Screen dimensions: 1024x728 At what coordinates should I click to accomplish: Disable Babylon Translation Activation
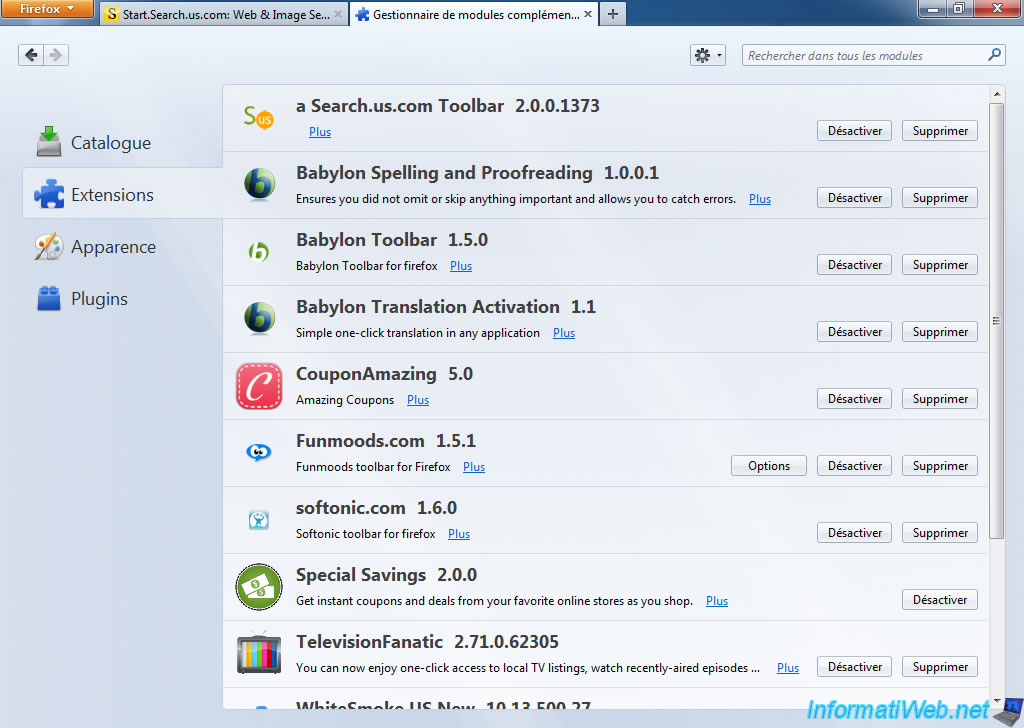point(854,332)
